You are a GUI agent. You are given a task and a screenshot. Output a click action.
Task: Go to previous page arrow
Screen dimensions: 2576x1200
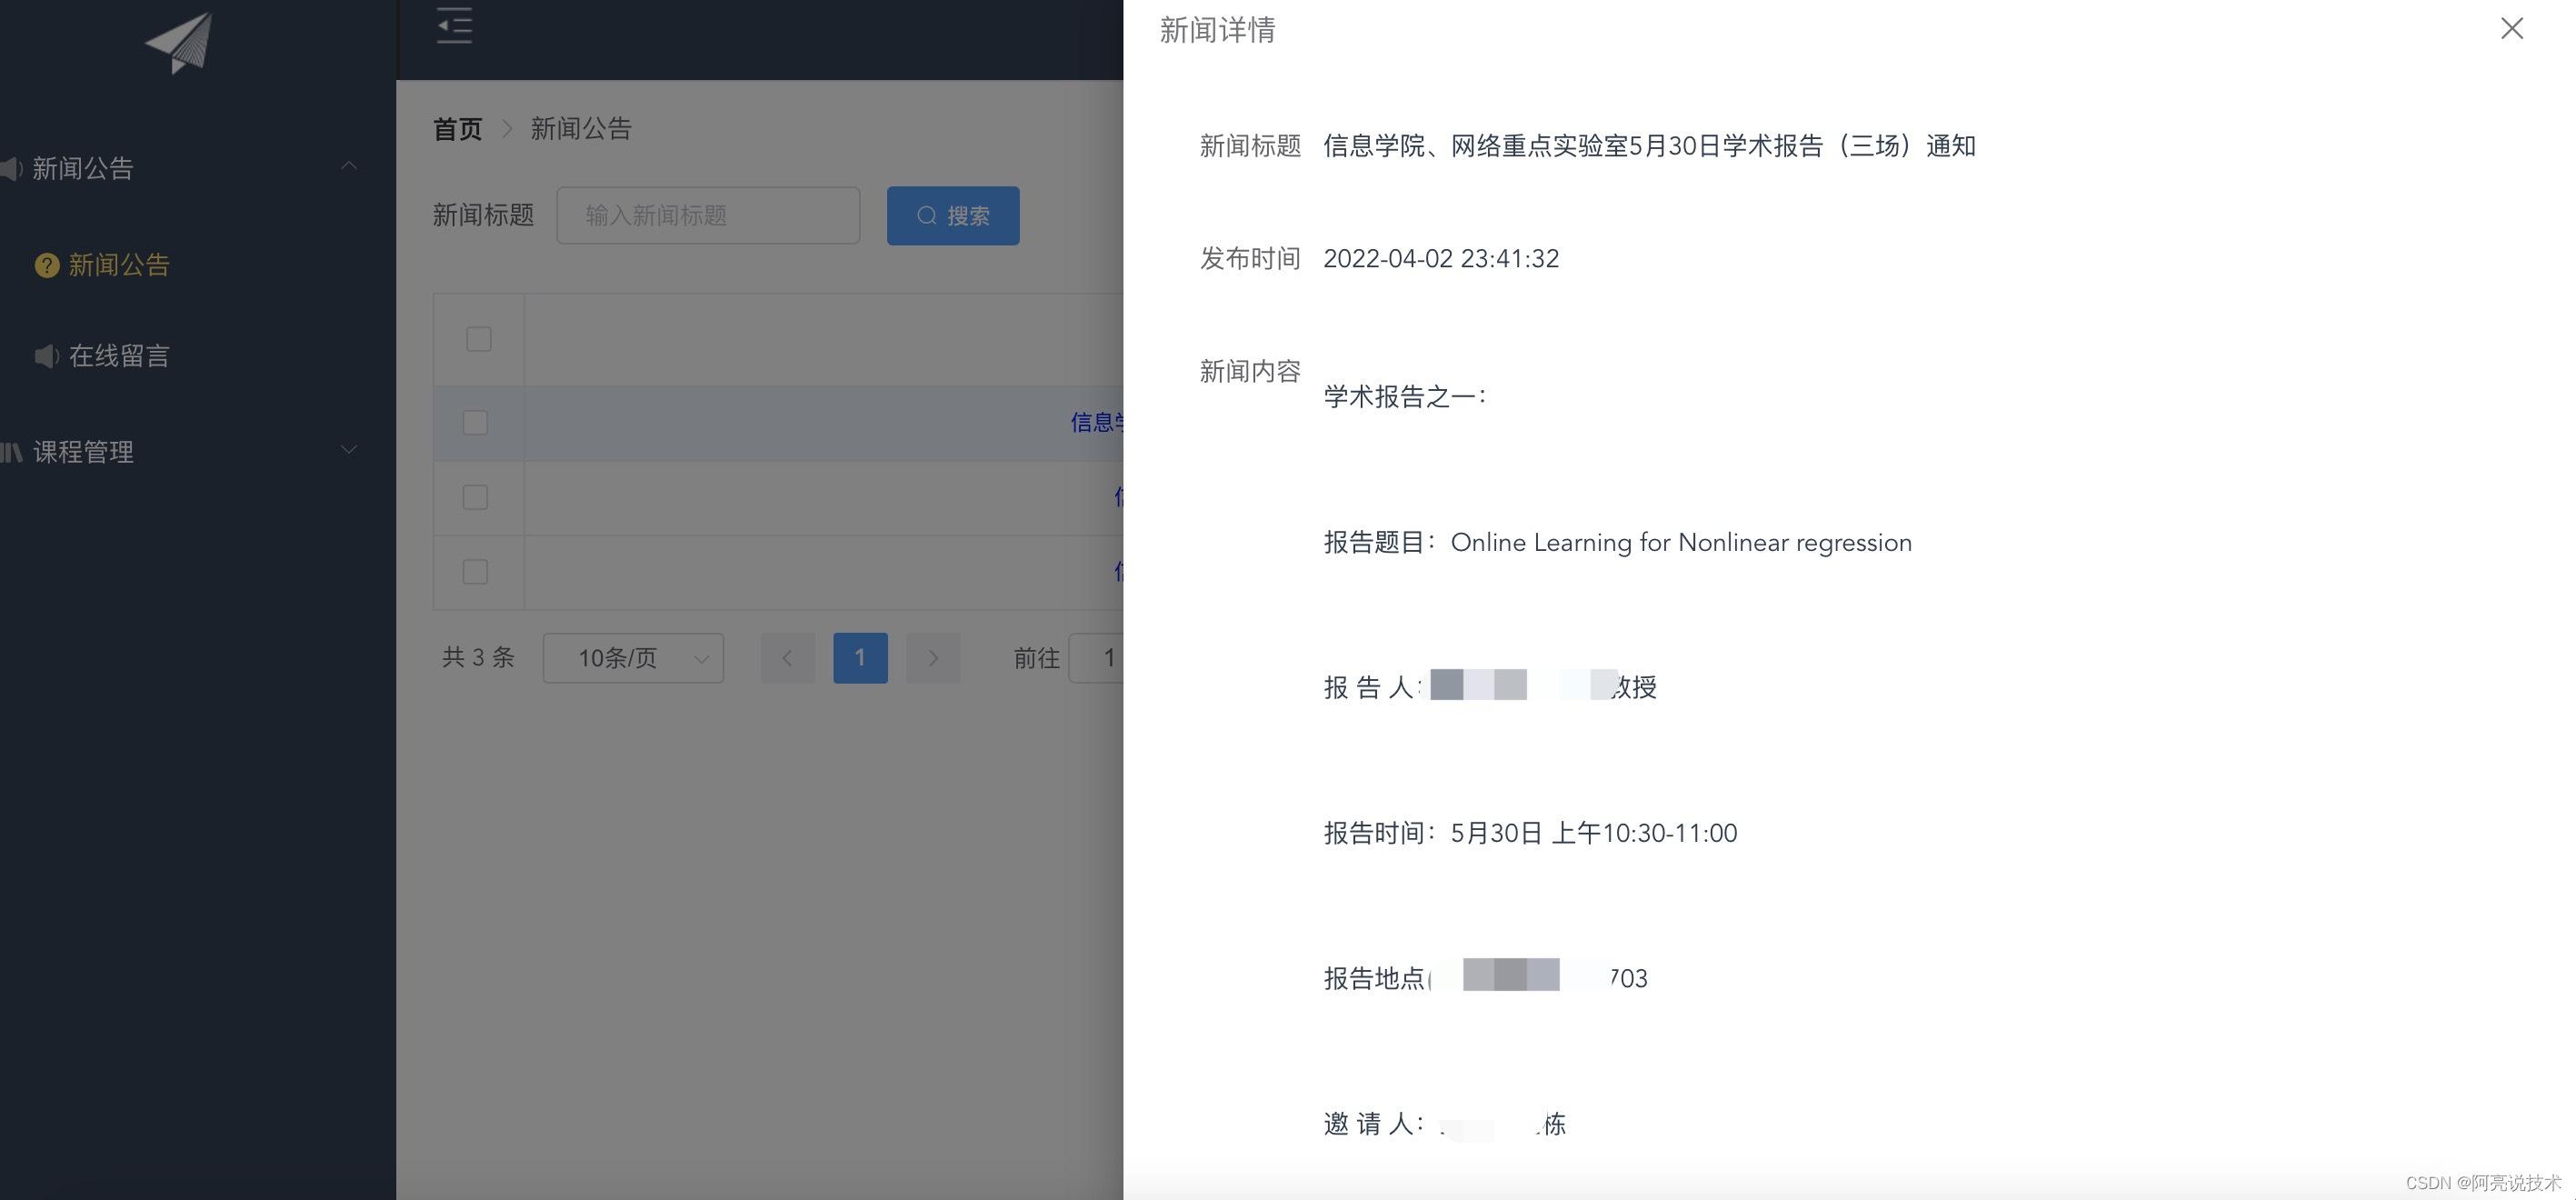787,658
